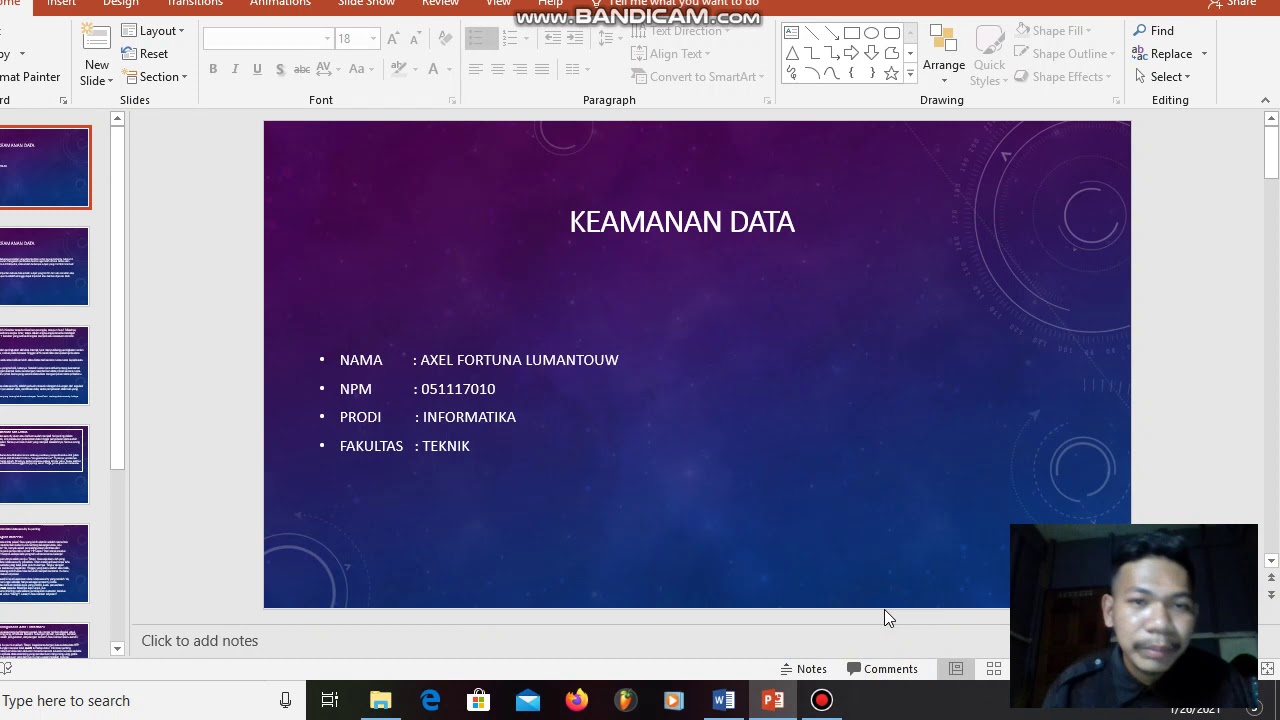Switch to Normal view in status bar
The height and width of the screenshot is (720, 1280).
[956, 669]
